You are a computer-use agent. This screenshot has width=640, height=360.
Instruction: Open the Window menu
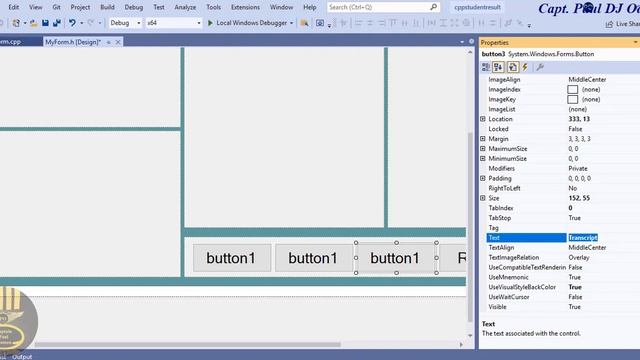pyautogui.click(x=281, y=7)
